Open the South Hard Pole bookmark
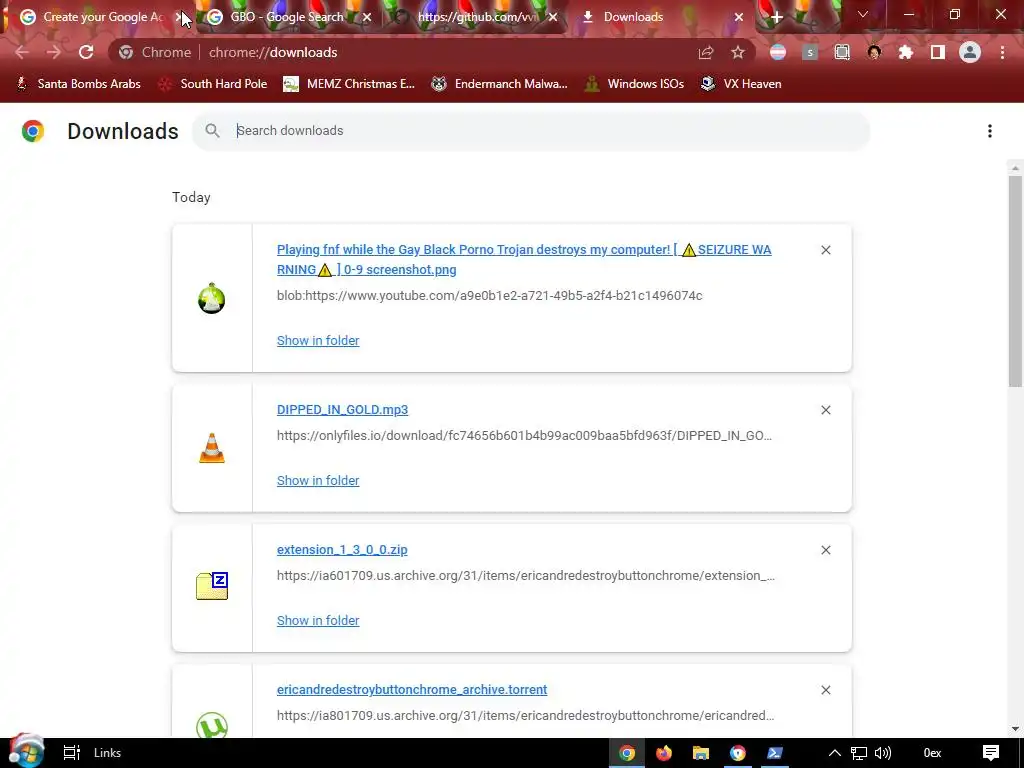Viewport: 1024px width, 768px height. pos(213,84)
